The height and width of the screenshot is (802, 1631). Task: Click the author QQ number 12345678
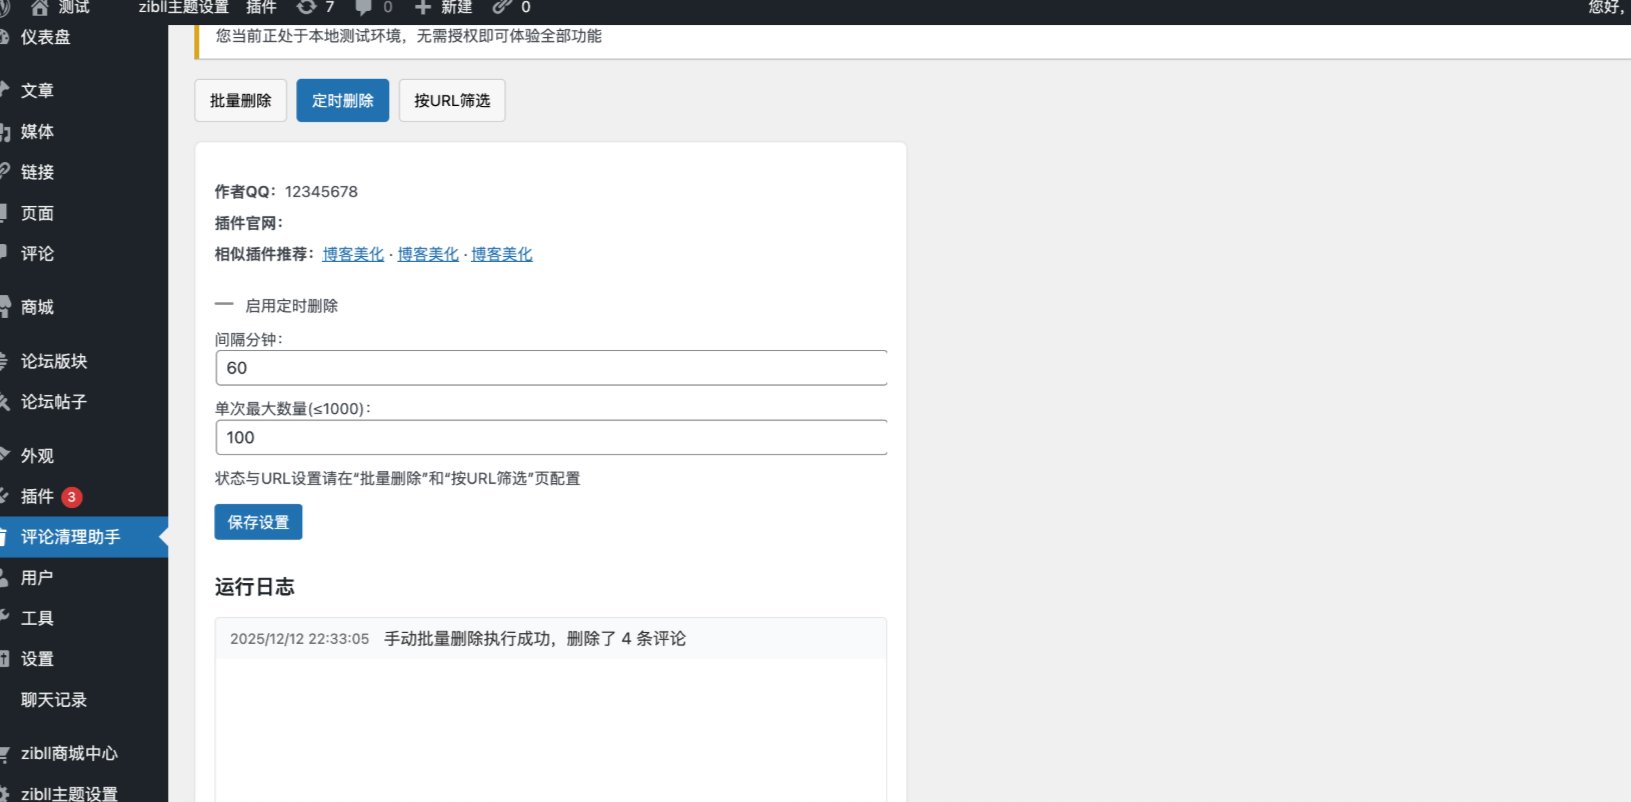321,192
